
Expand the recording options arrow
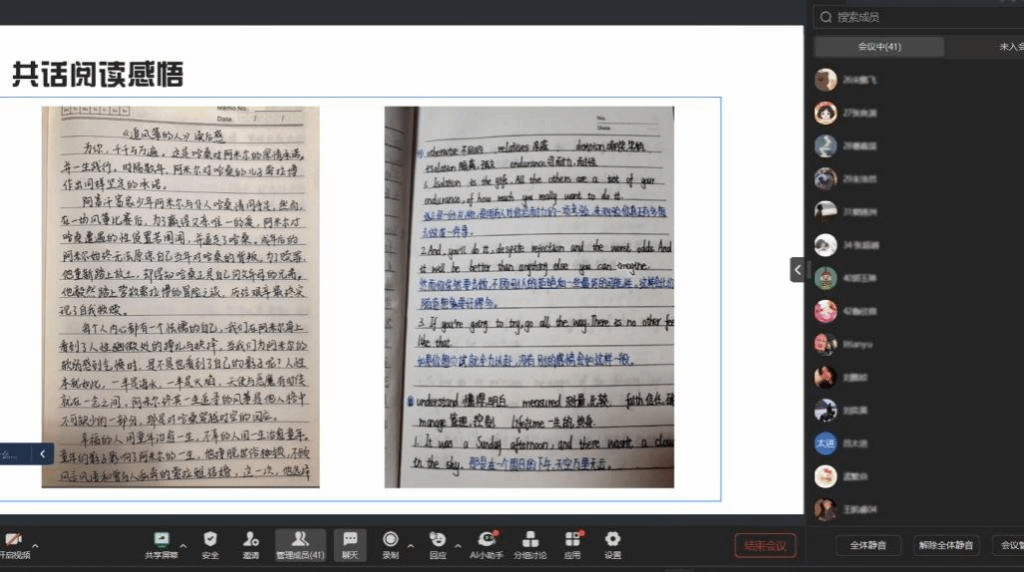[410, 546]
